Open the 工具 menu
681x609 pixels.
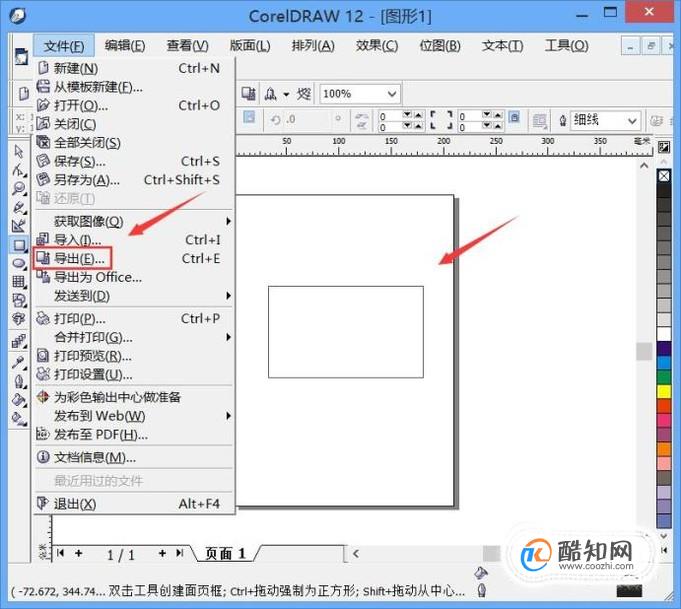point(566,46)
